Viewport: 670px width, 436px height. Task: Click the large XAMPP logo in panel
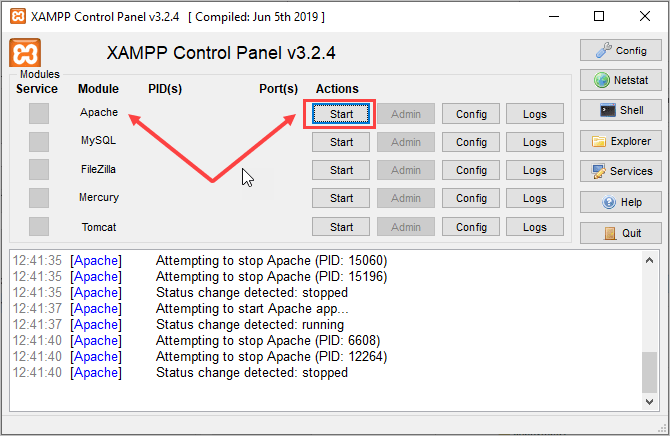tap(25, 53)
